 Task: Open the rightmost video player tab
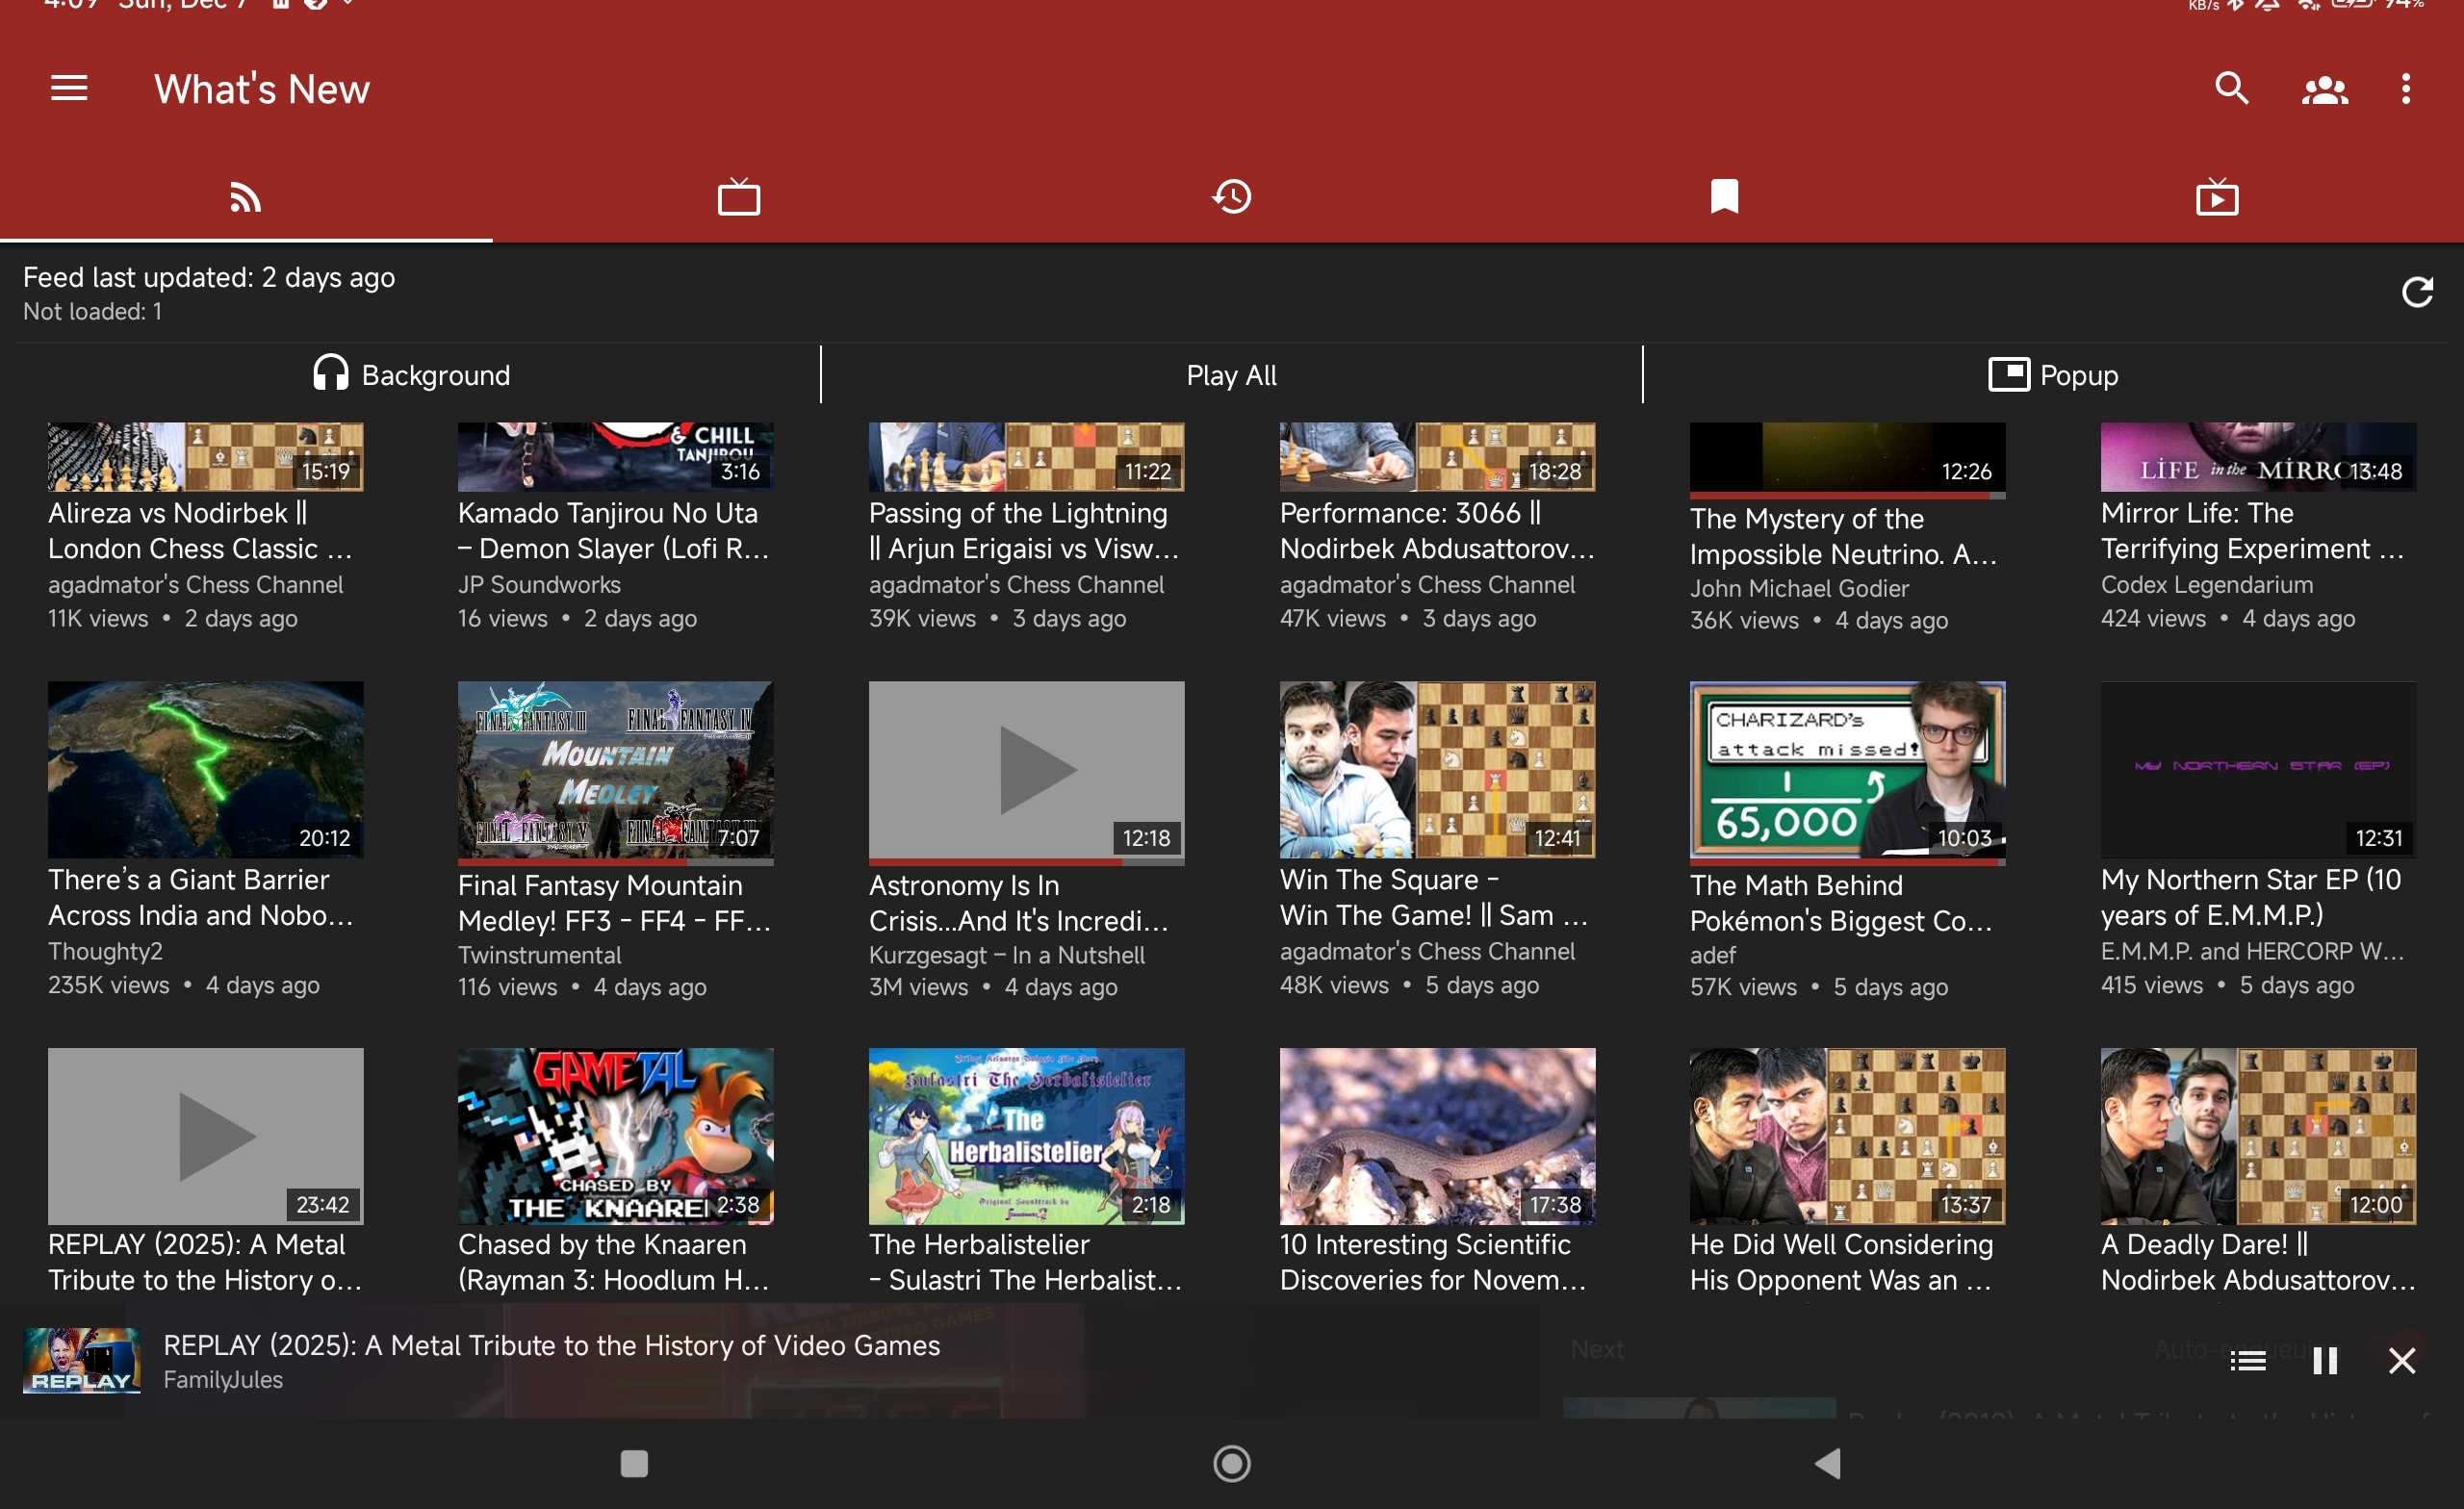(2216, 197)
